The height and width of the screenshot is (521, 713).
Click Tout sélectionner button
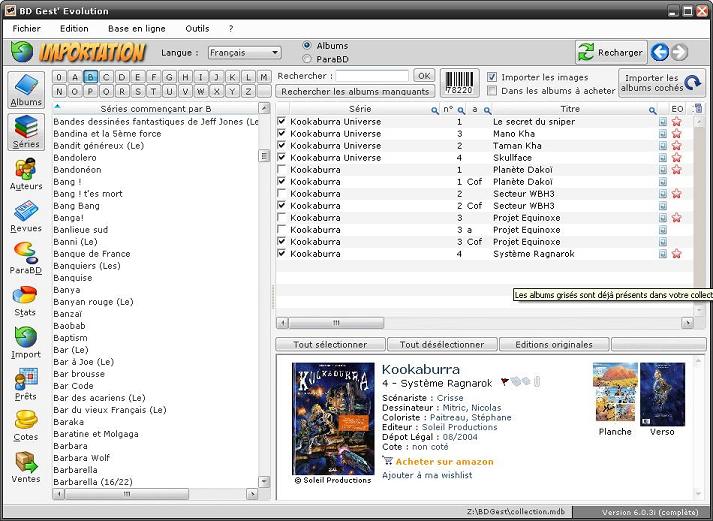click(330, 345)
